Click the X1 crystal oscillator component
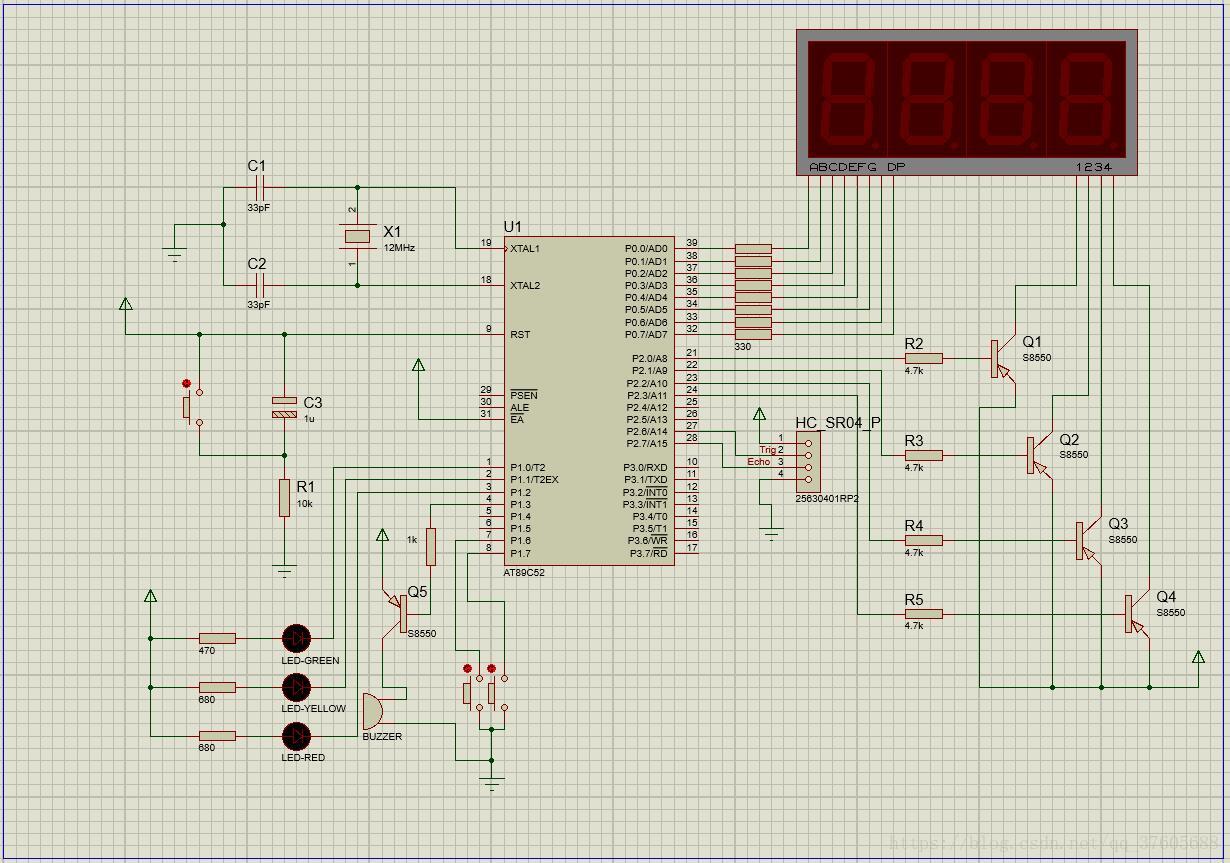Screen dimensions: 1230x863 pos(357,236)
